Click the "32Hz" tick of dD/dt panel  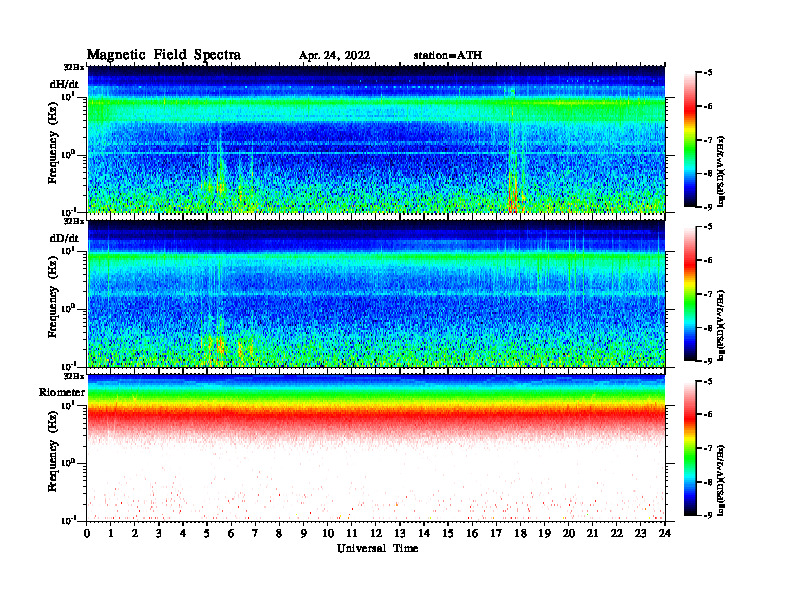pos(74,221)
